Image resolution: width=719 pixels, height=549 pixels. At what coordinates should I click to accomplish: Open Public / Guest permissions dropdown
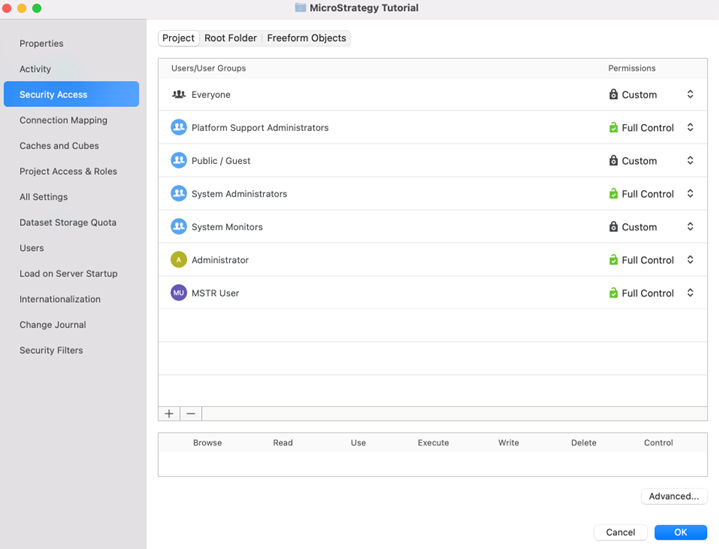690,161
